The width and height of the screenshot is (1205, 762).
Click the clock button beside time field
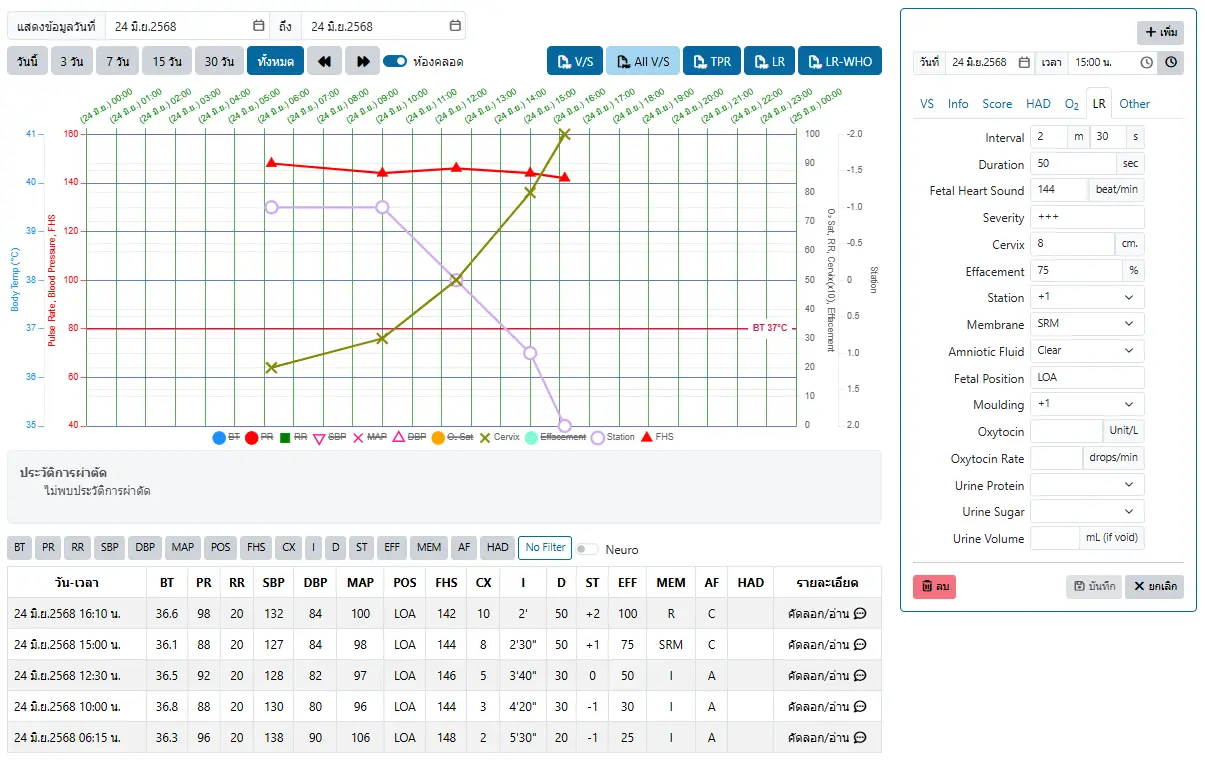[1170, 62]
